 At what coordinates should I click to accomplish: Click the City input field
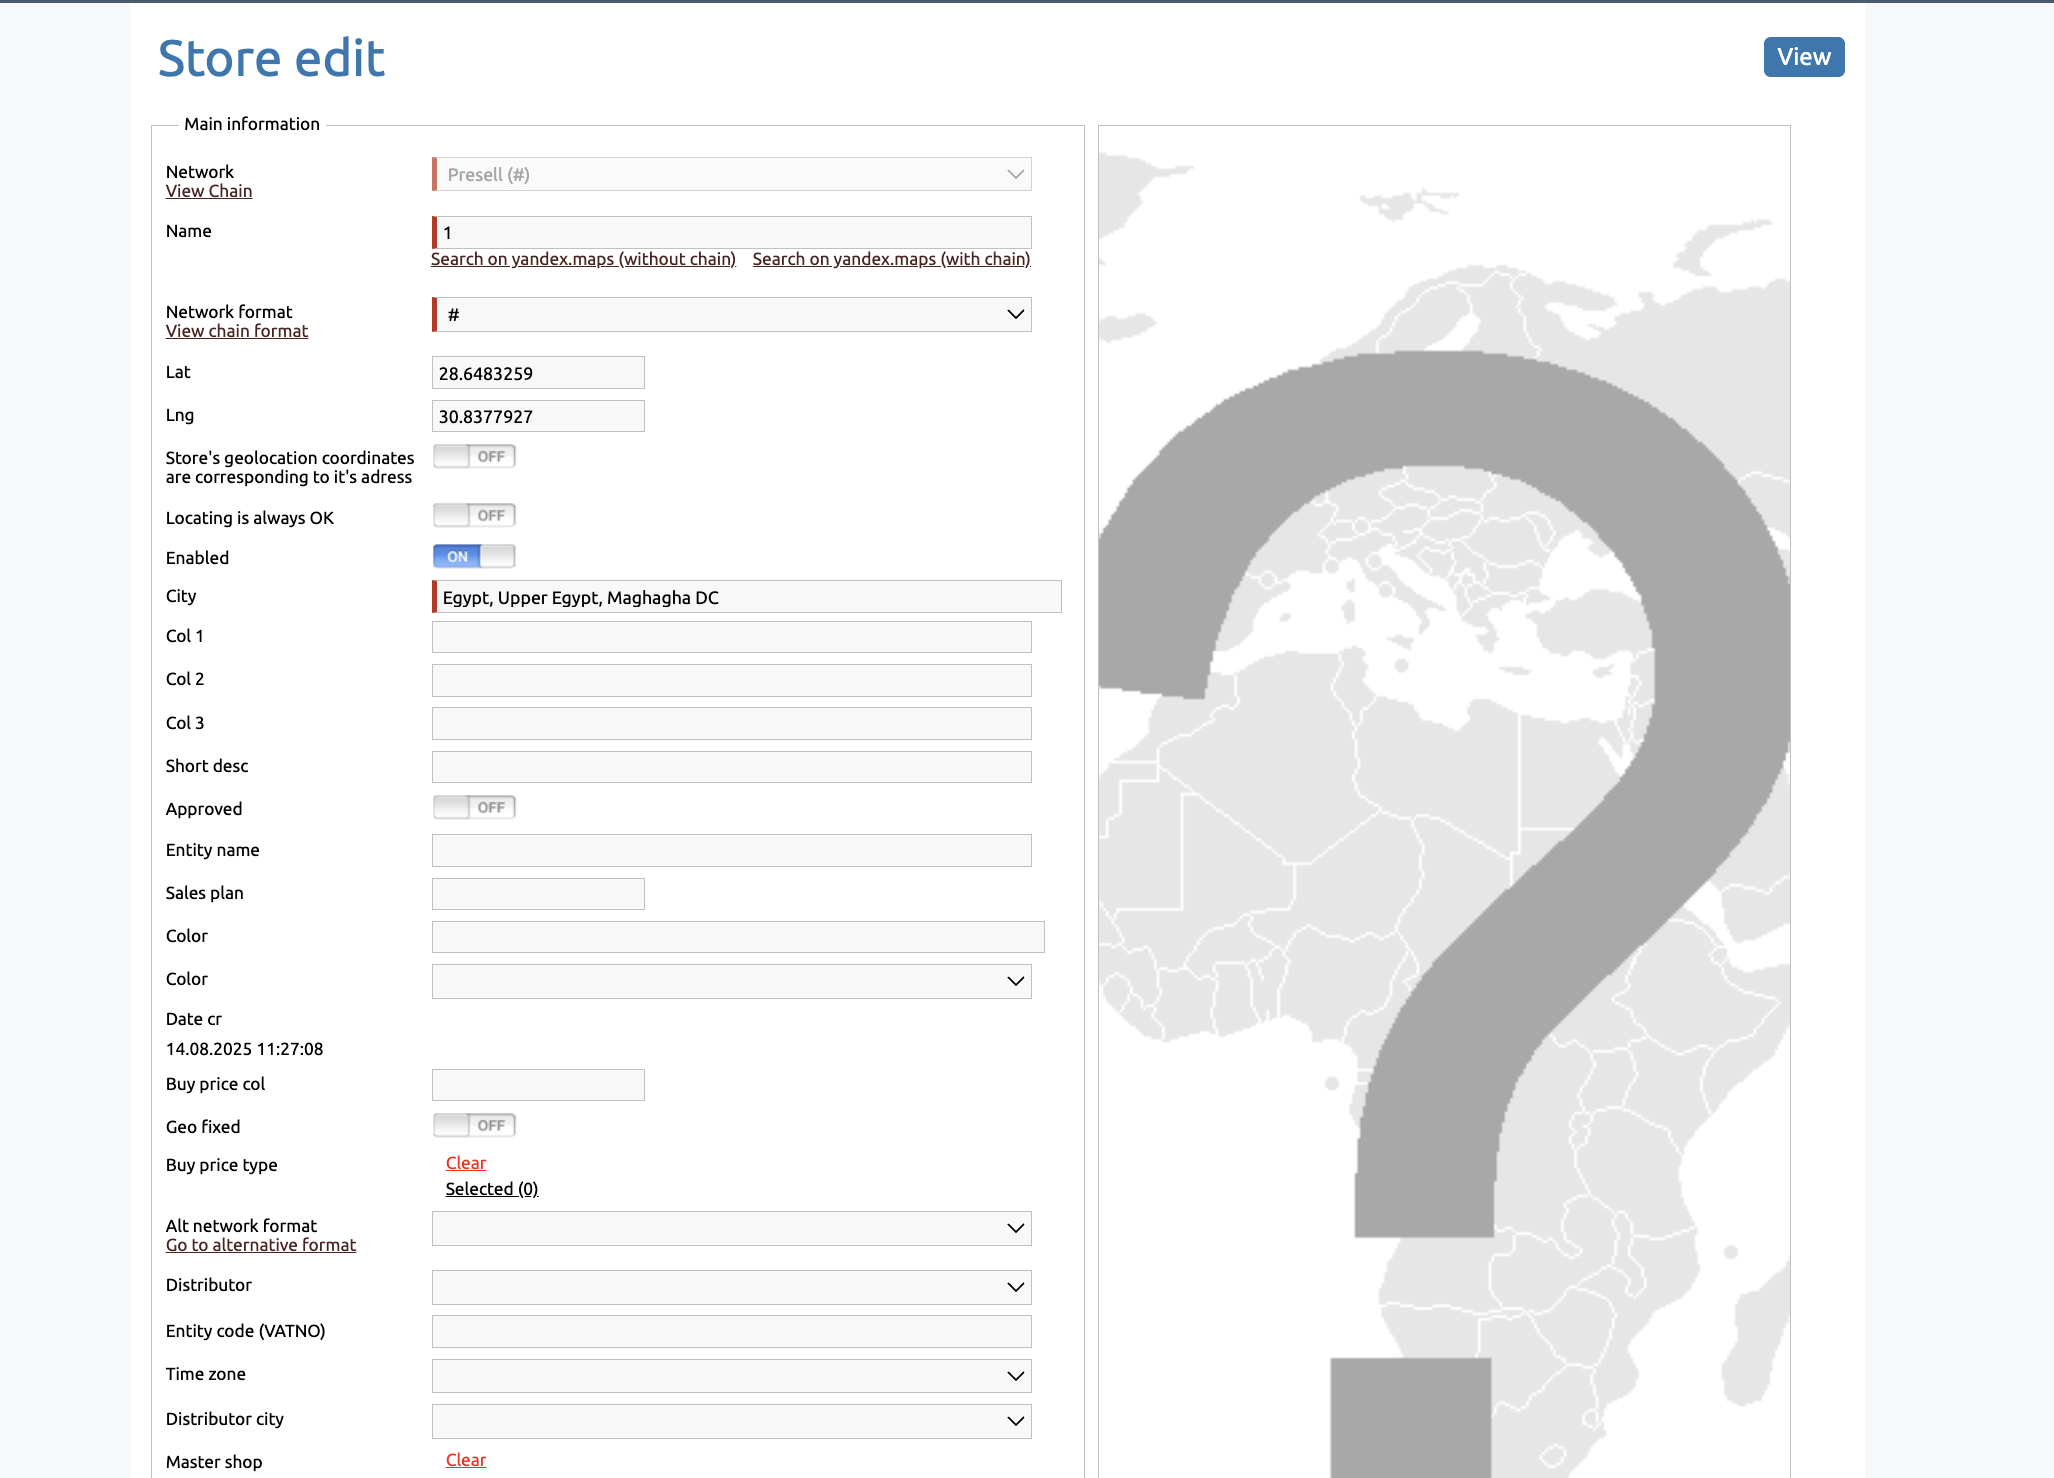tap(746, 597)
